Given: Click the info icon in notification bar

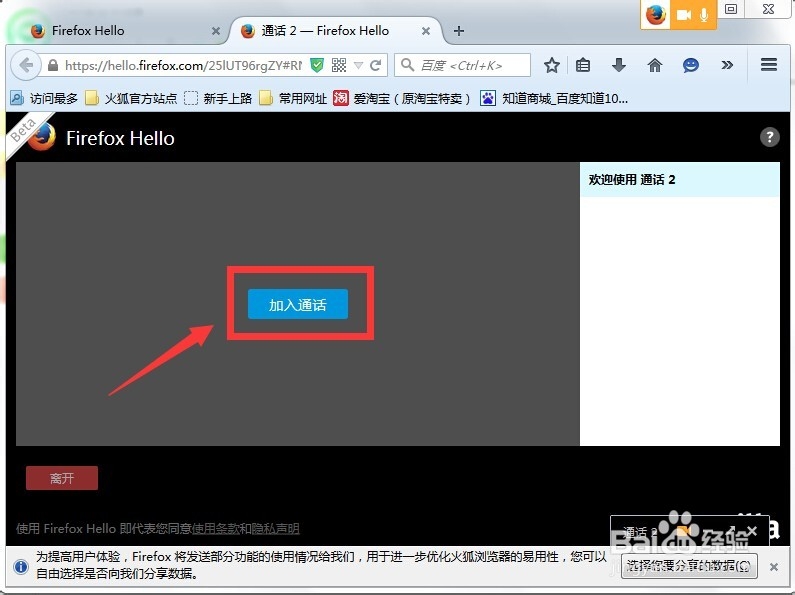Looking at the screenshot, I should click(x=21, y=566).
